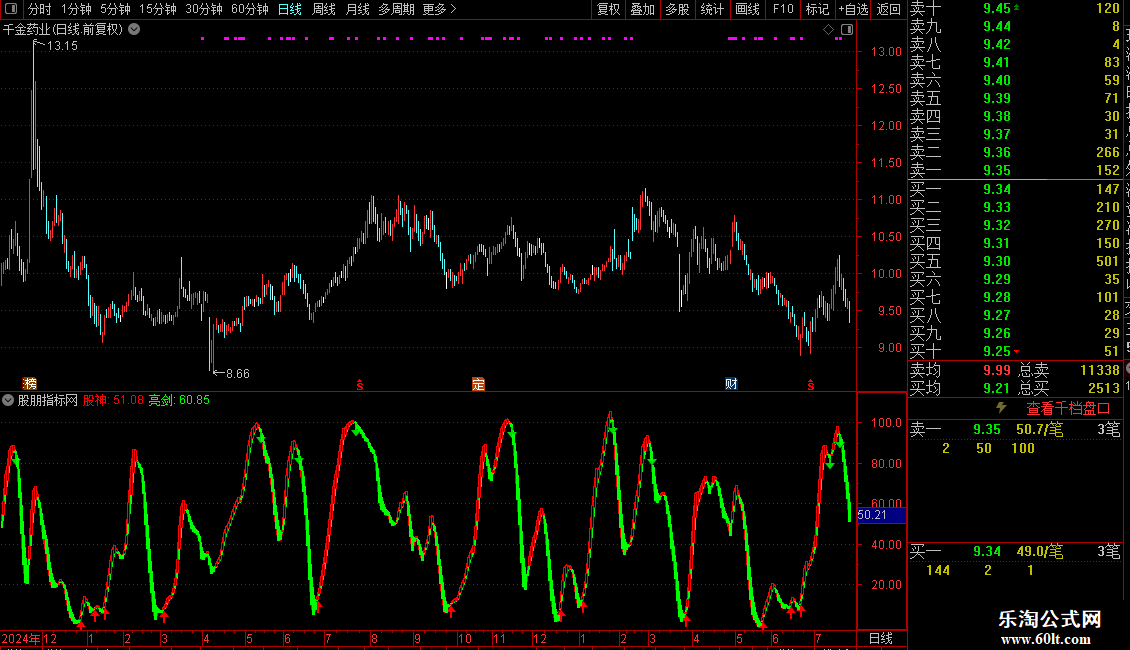Click 卖均 value 9.99

(x=997, y=370)
